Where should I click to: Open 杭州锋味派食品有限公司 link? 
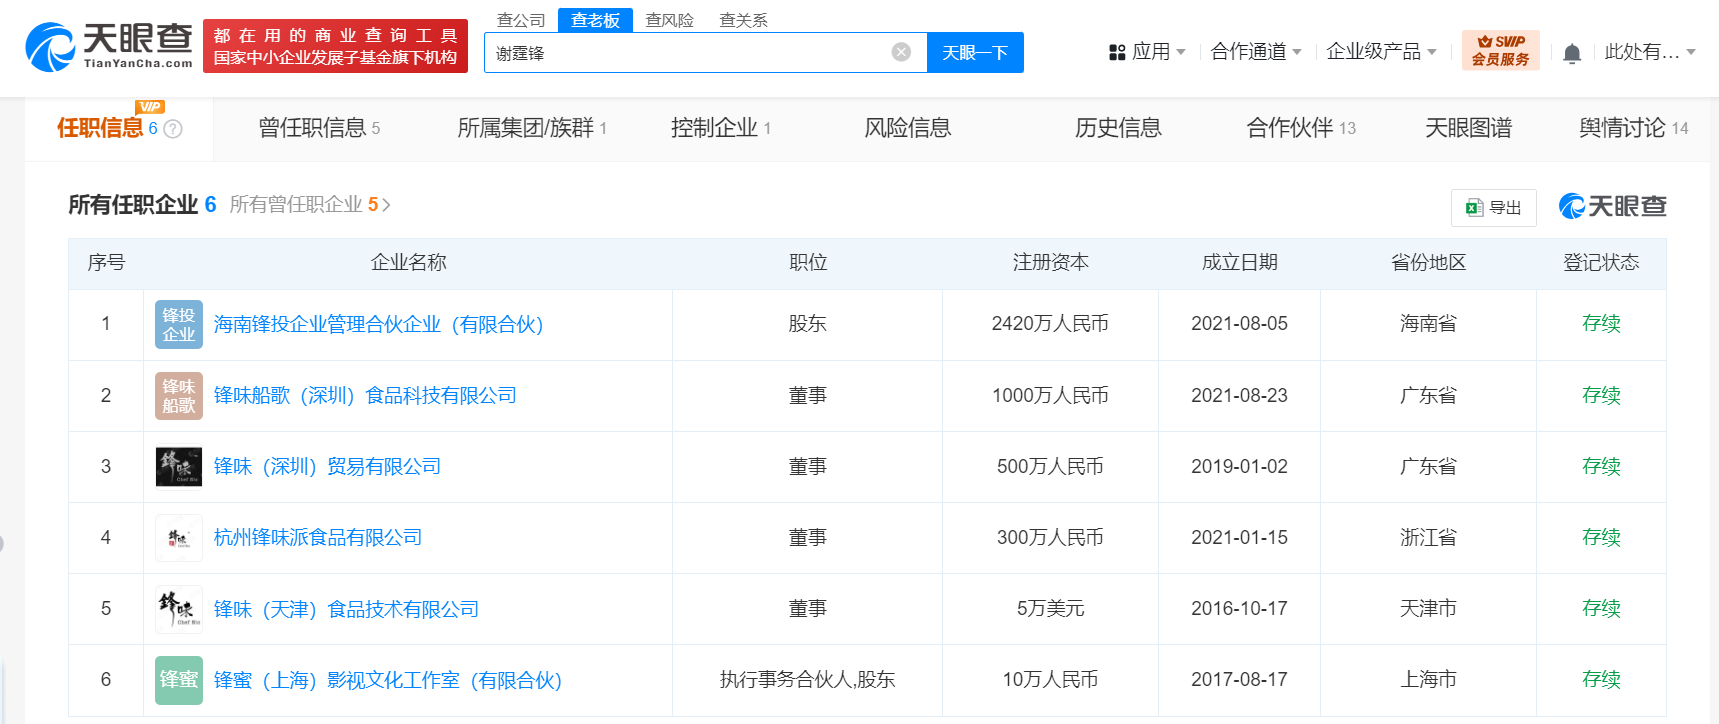pyautogui.click(x=318, y=538)
